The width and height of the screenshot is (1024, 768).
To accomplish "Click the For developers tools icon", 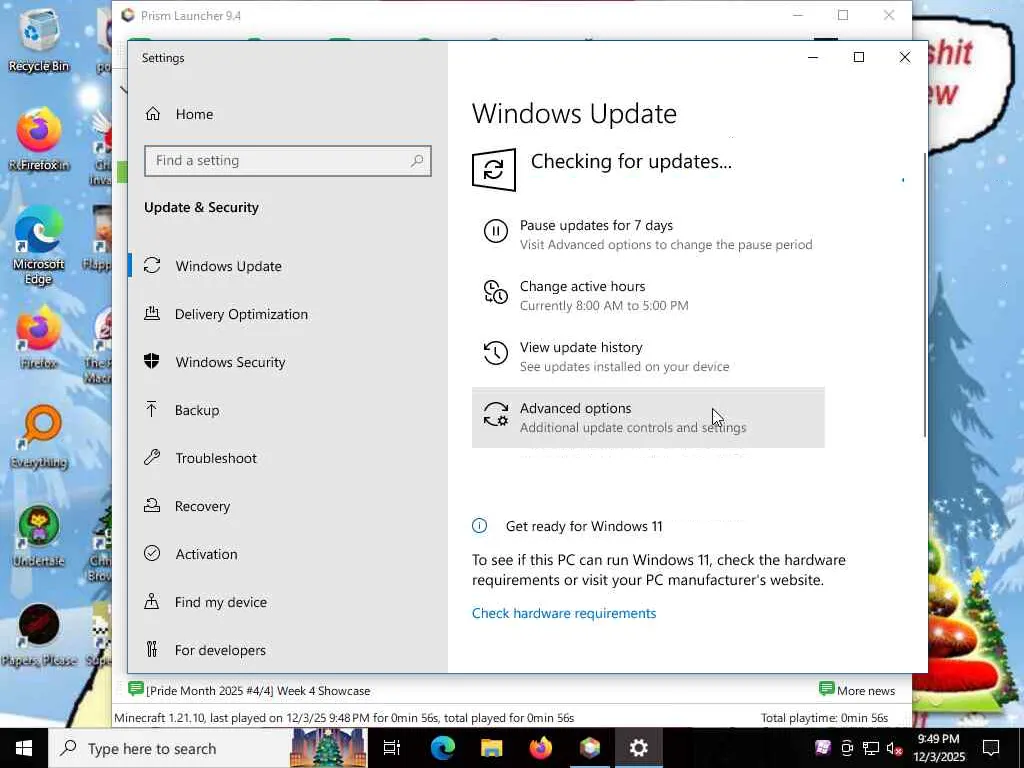I will 152,649.
